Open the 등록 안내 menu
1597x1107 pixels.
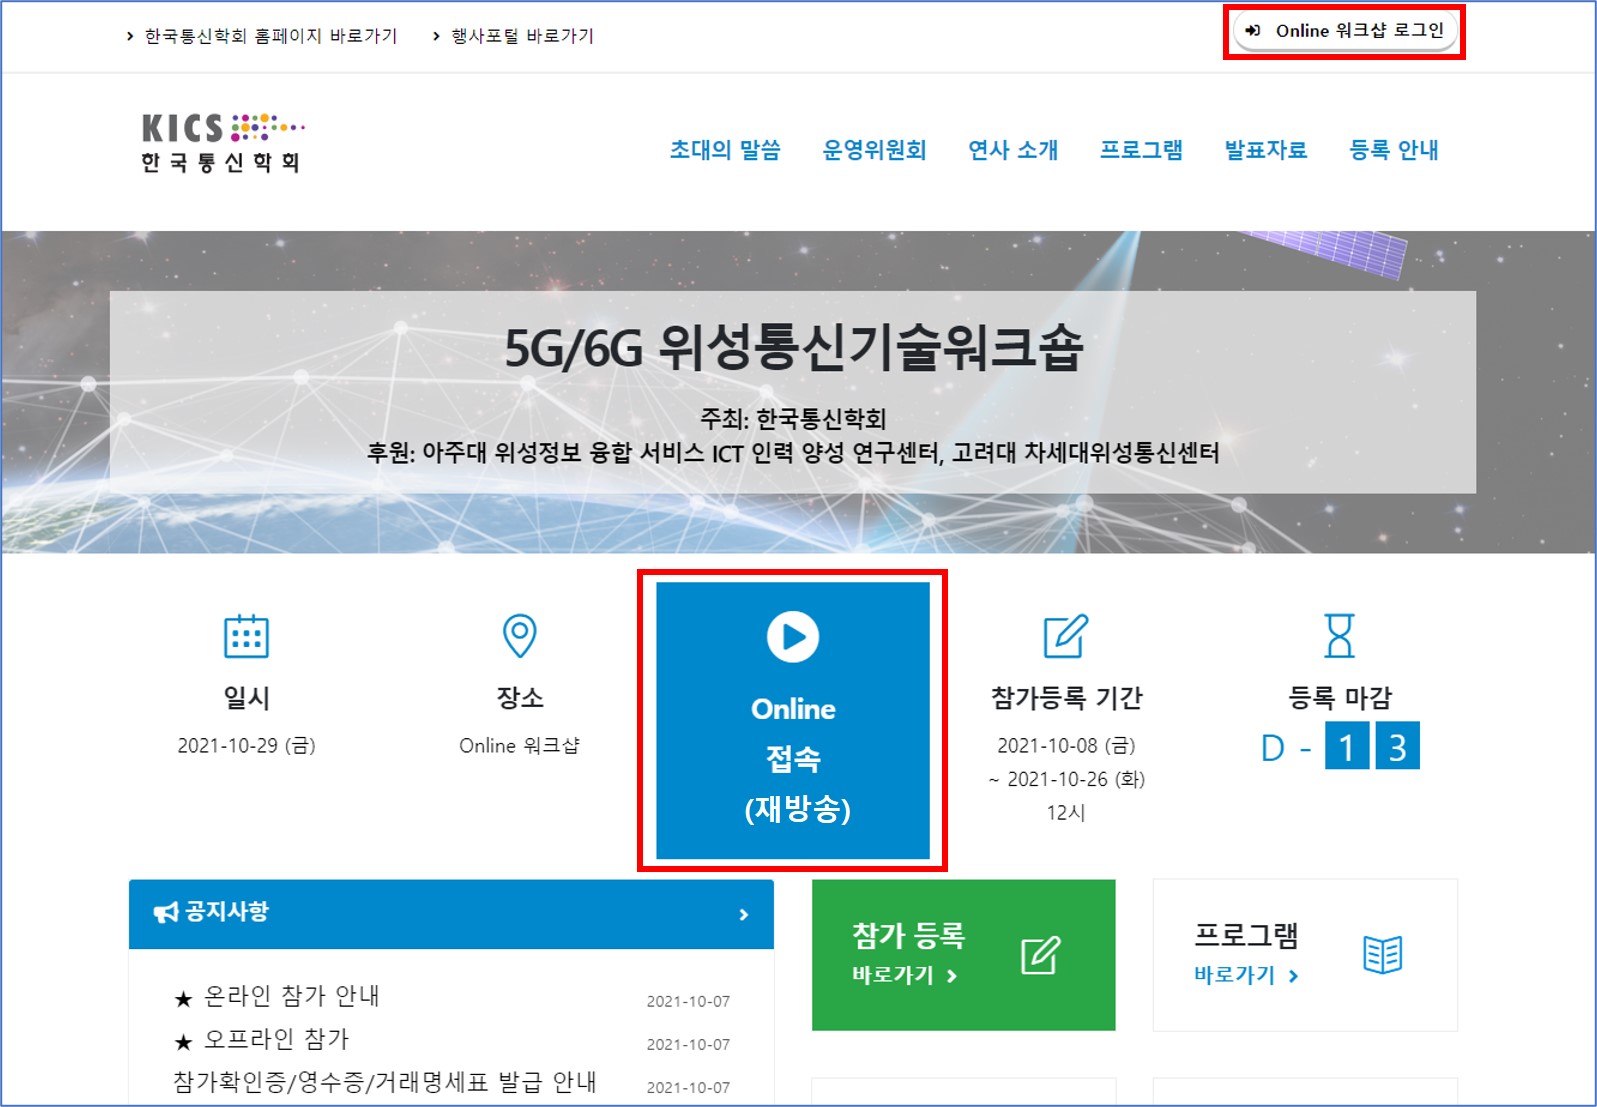(x=1394, y=150)
